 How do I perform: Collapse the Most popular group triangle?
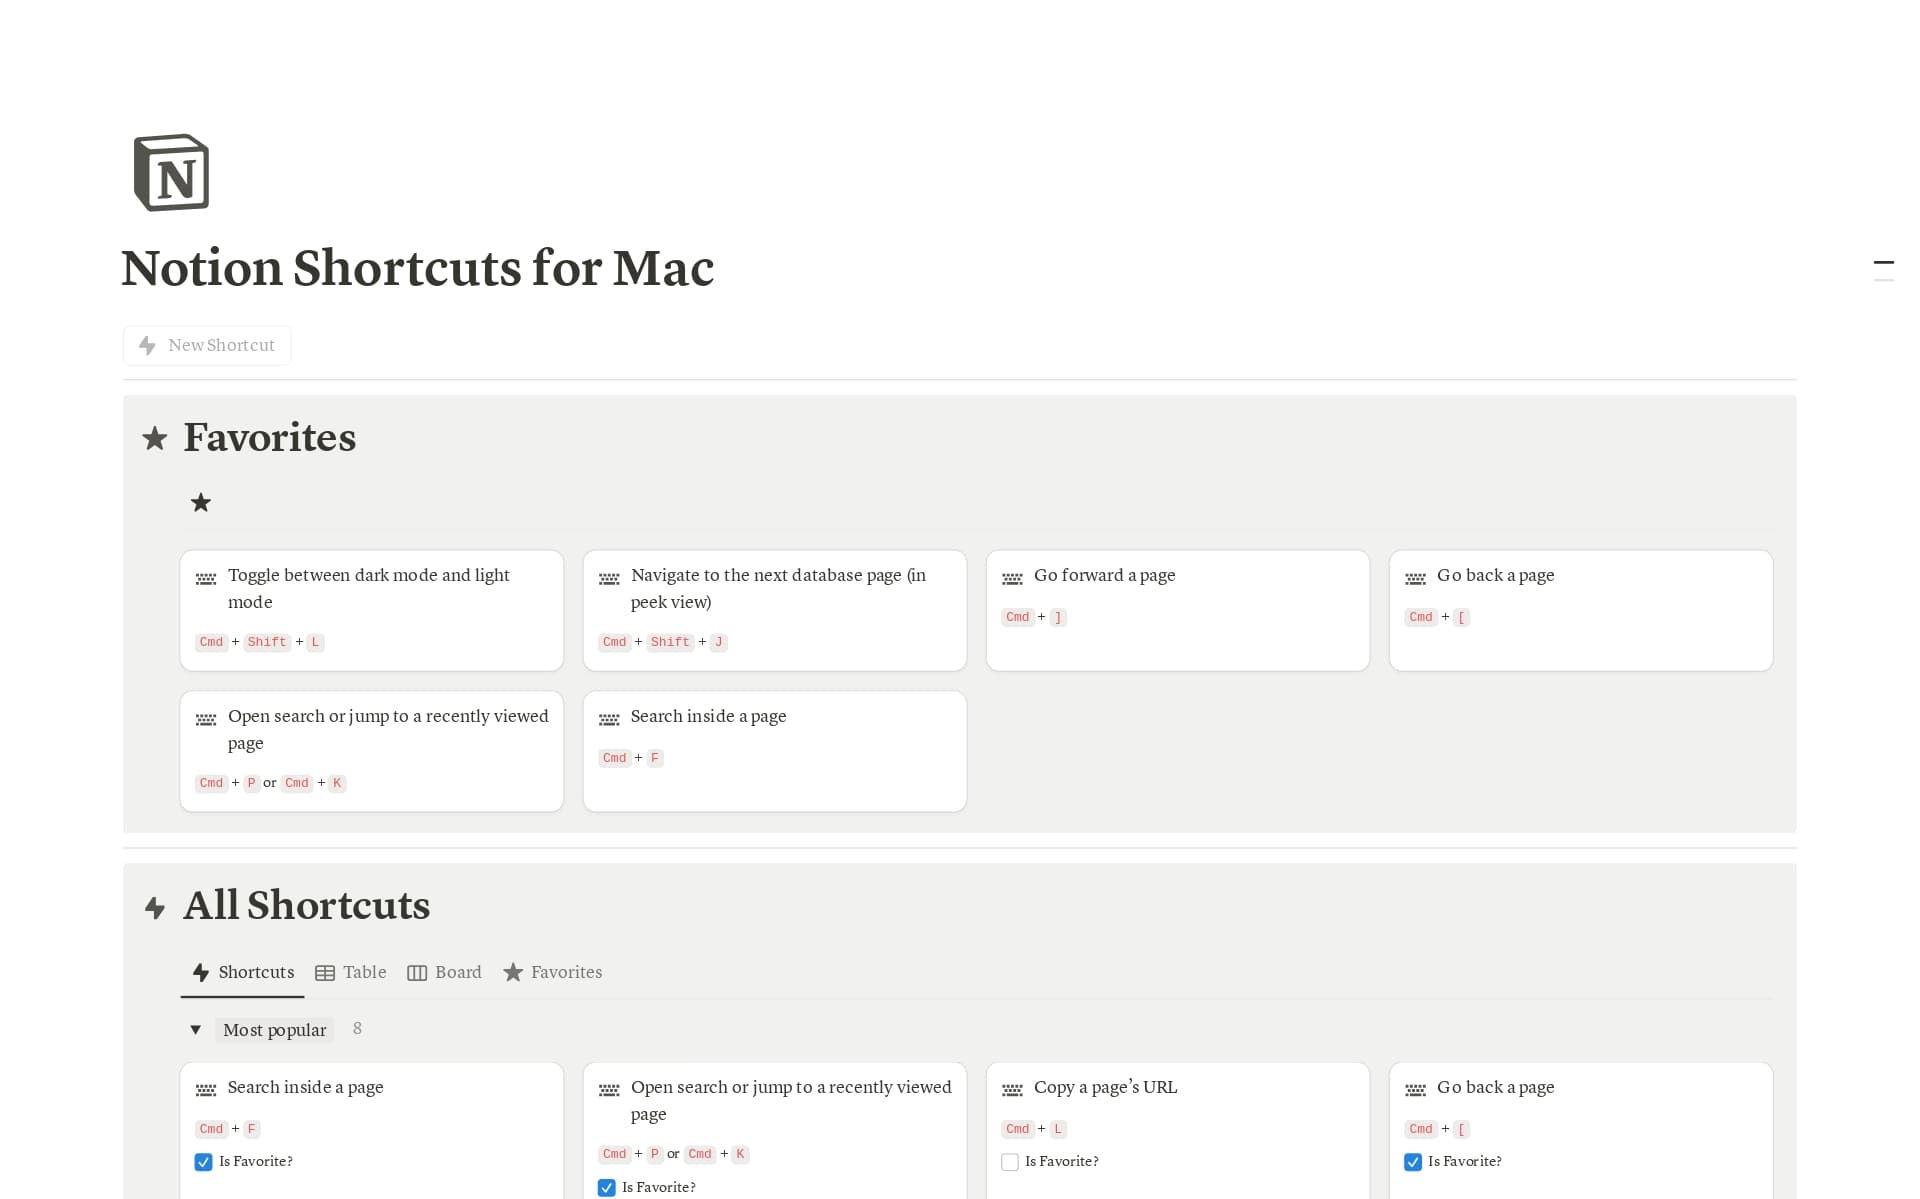tap(196, 1029)
